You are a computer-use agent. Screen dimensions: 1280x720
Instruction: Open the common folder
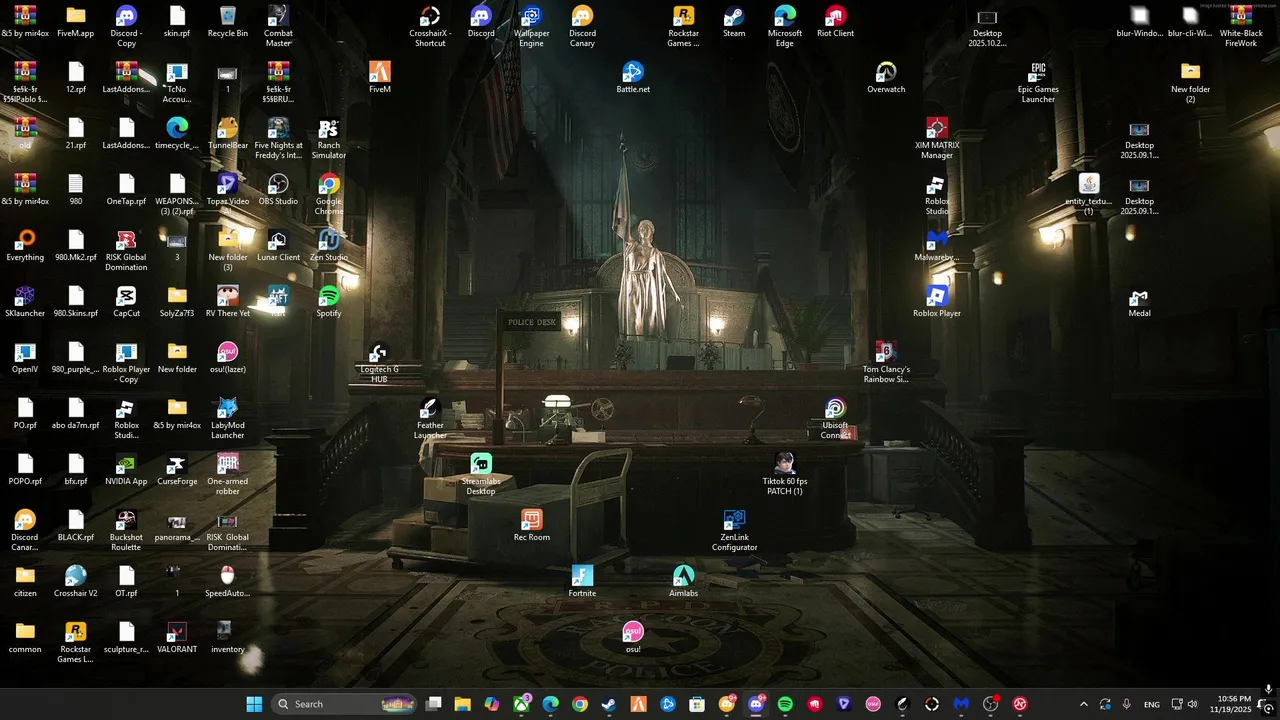[x=25, y=638]
